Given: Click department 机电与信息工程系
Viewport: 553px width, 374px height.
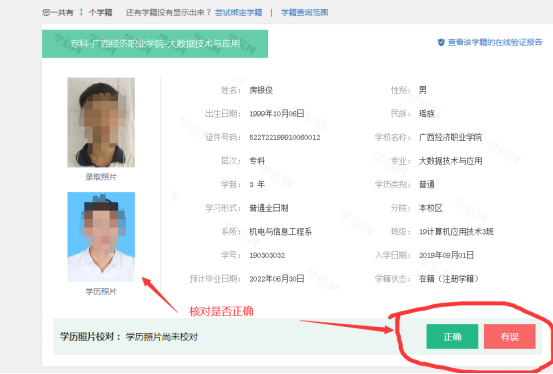Looking at the screenshot, I should coord(280,232).
